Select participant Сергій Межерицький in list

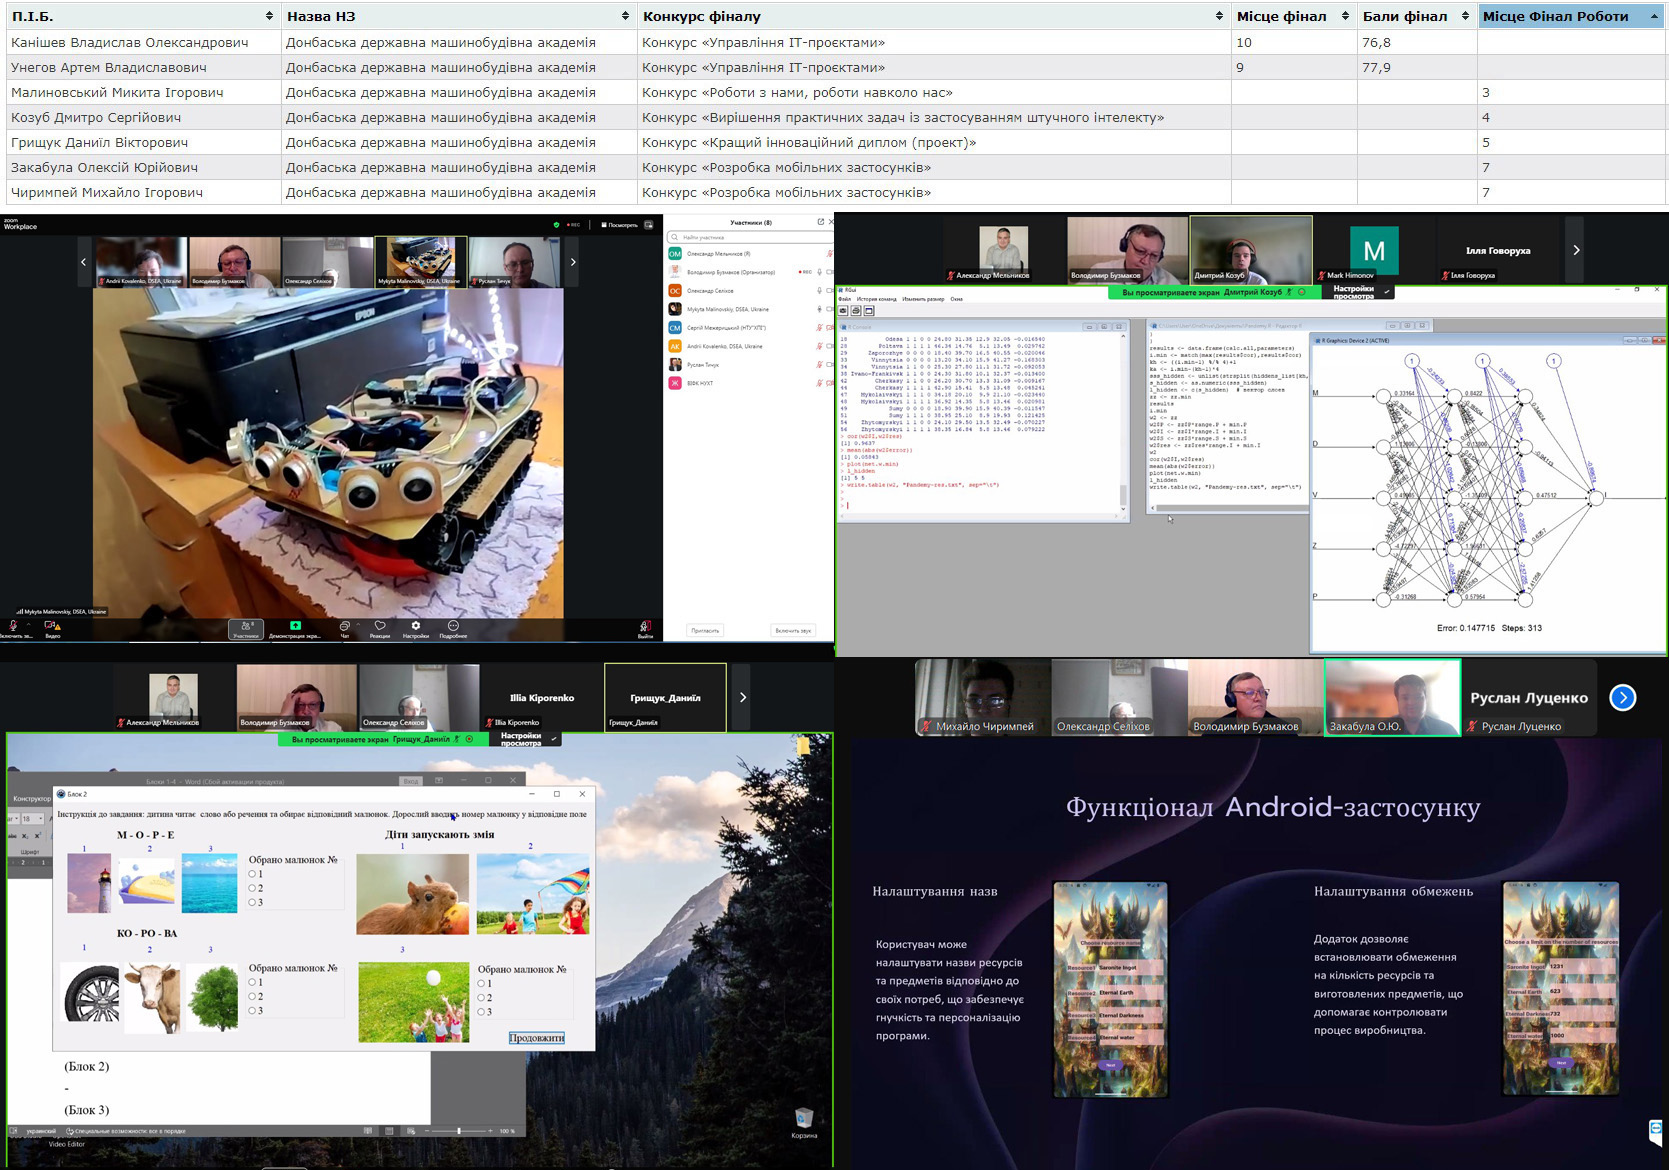coord(750,328)
